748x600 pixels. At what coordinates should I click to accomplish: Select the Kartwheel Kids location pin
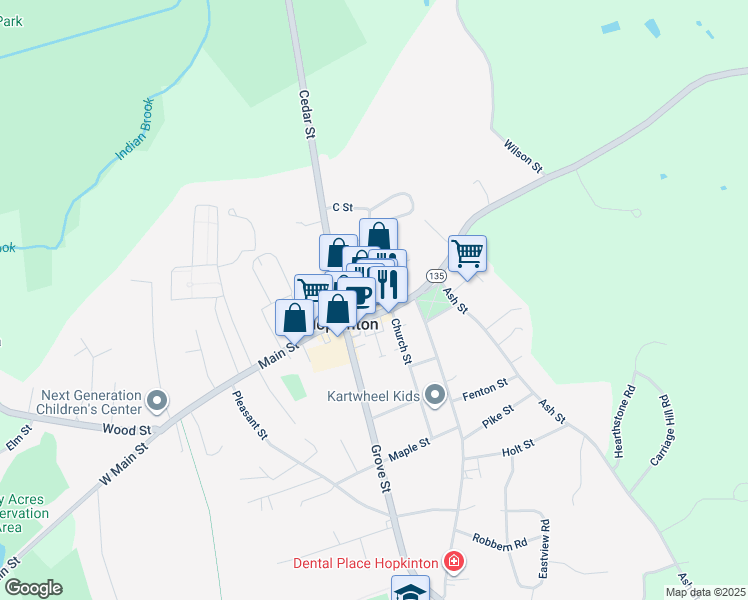435,395
